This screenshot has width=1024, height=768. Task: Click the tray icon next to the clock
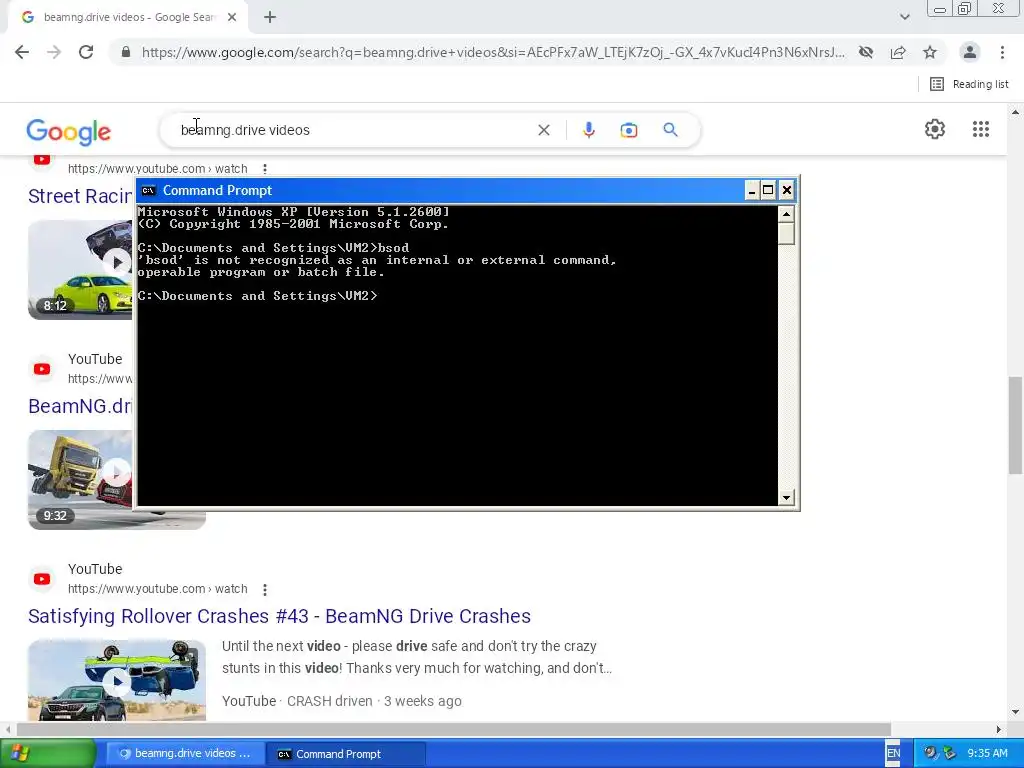949,753
